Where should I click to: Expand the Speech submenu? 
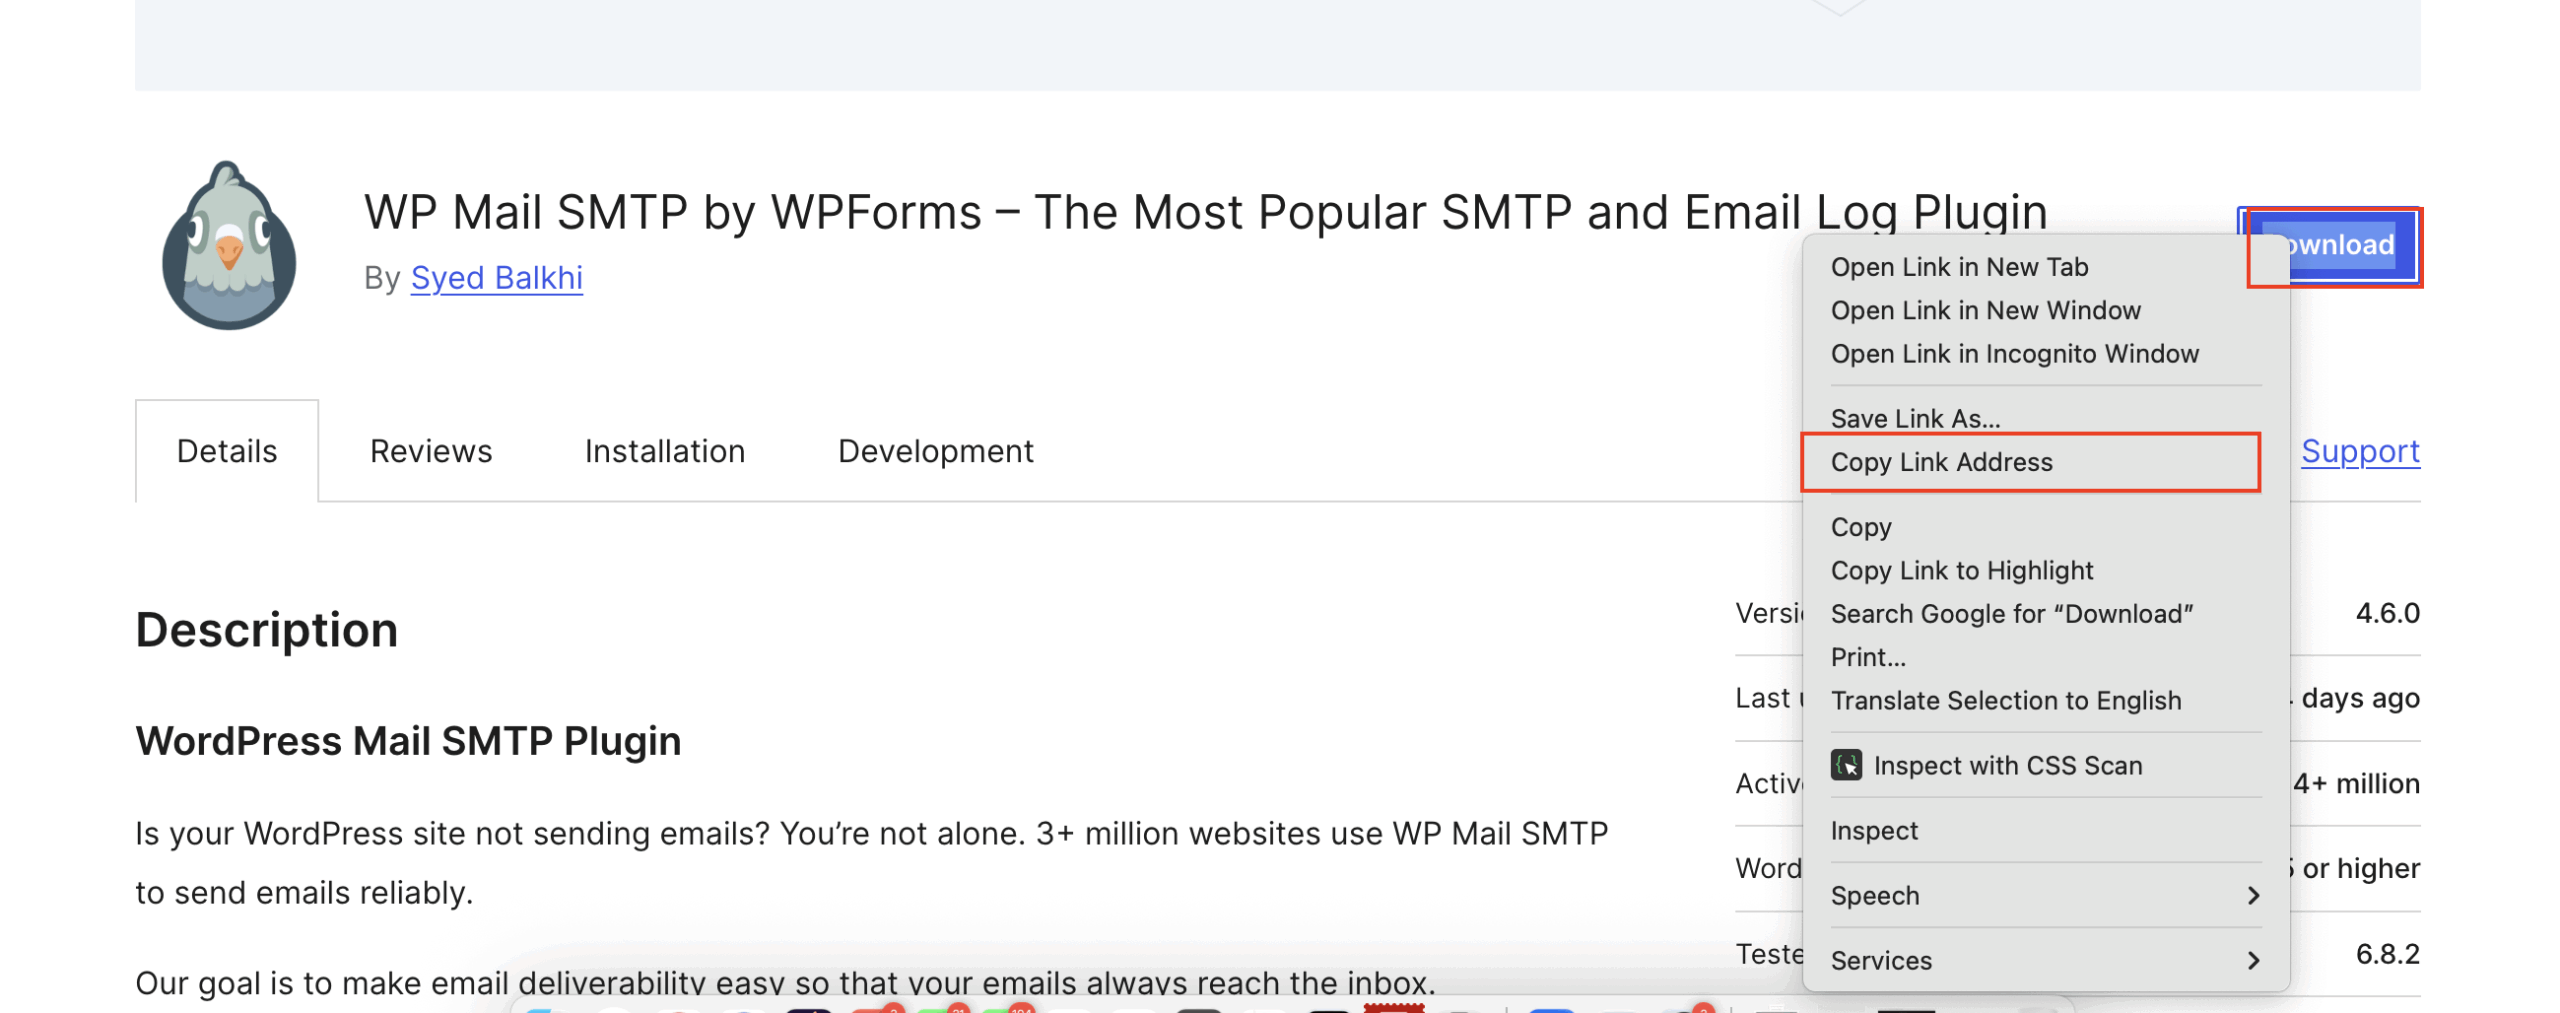(x=1874, y=895)
